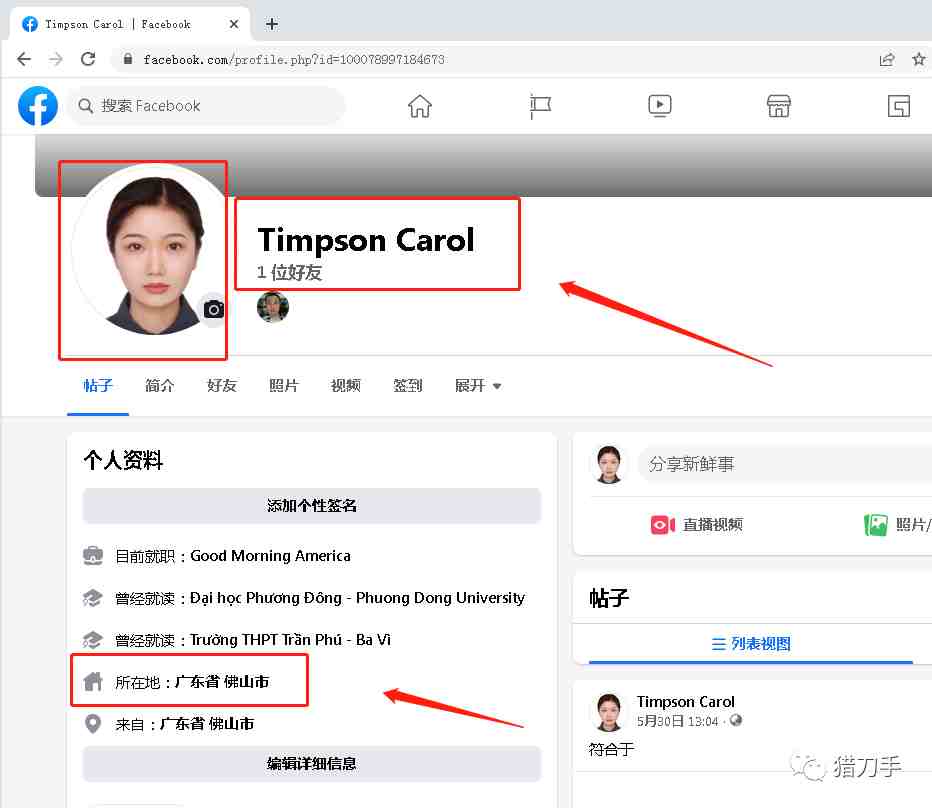Expand the 展开 dropdown menu

pos(477,386)
